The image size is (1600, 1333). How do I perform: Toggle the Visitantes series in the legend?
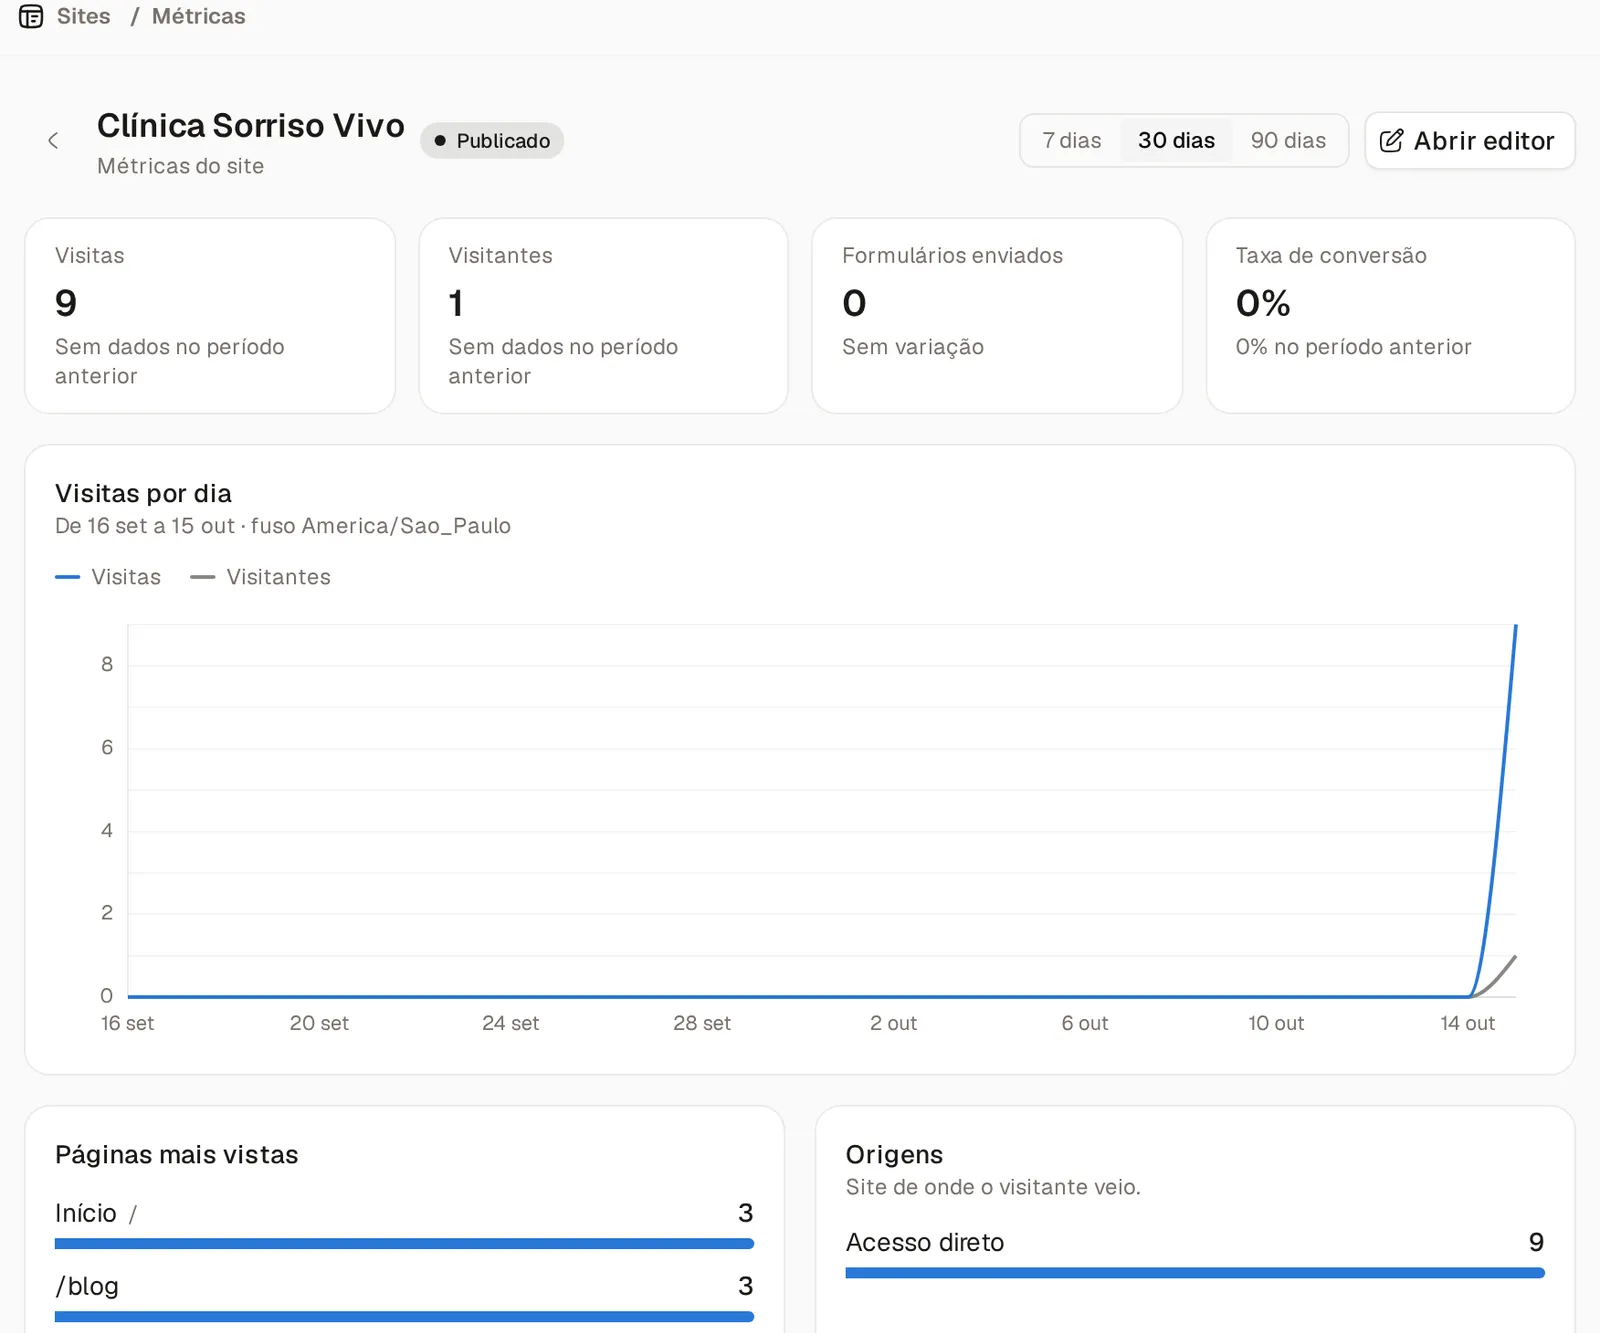260,577
